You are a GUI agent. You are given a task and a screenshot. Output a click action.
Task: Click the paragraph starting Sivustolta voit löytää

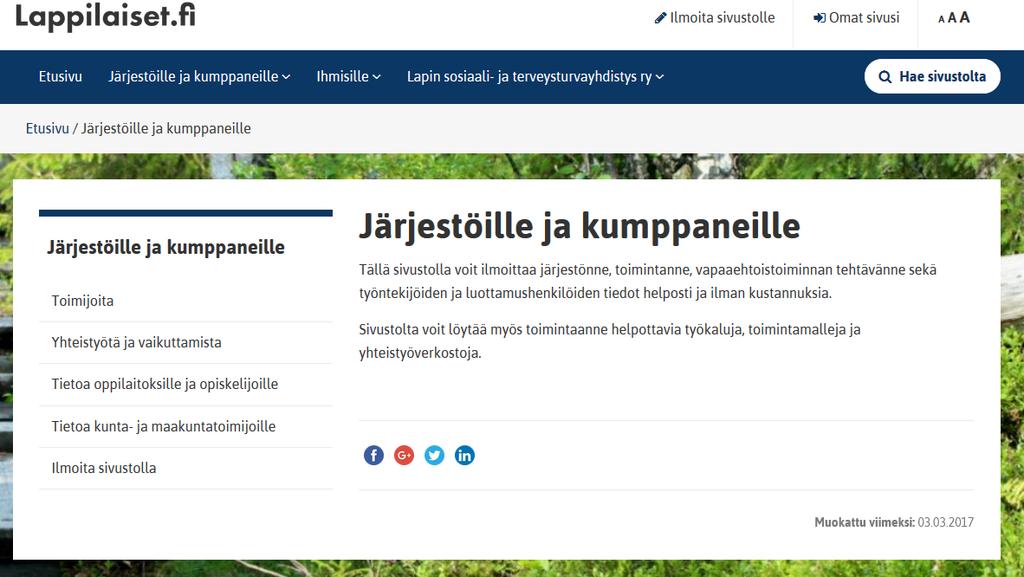pos(610,341)
